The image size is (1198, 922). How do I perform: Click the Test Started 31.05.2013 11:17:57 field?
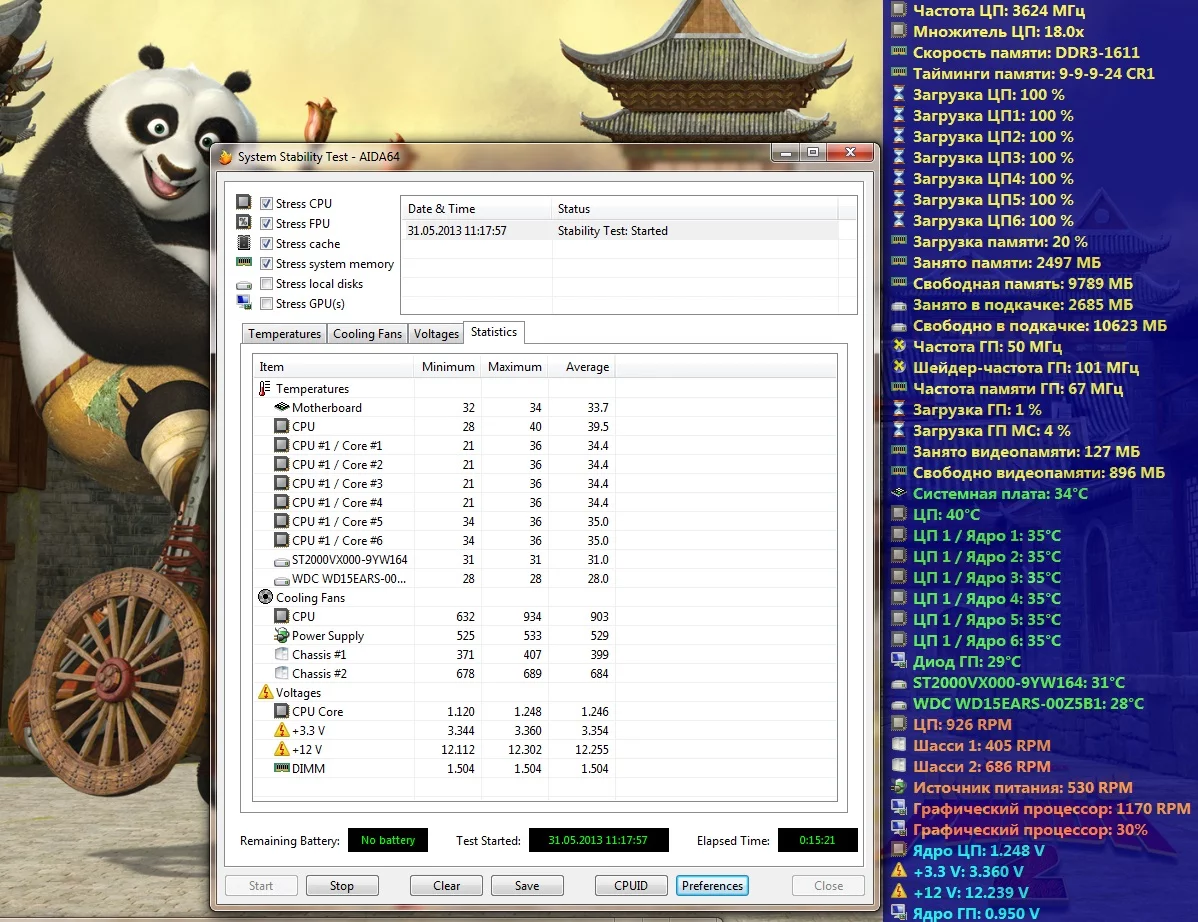598,840
